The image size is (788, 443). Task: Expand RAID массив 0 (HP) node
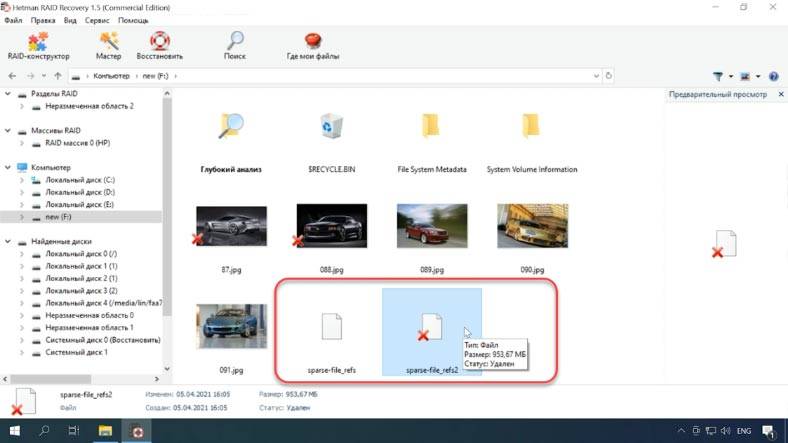(22, 143)
